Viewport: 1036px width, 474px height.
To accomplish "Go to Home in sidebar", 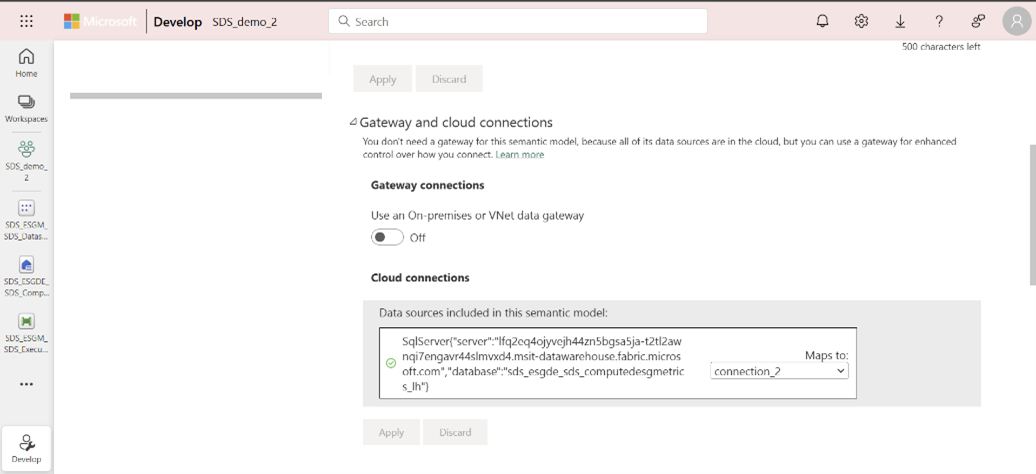I will tap(26, 63).
